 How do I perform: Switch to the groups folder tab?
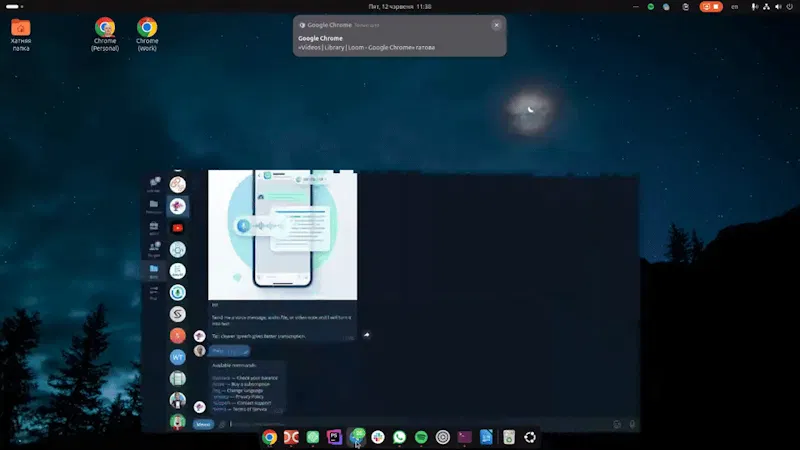pyautogui.click(x=154, y=249)
